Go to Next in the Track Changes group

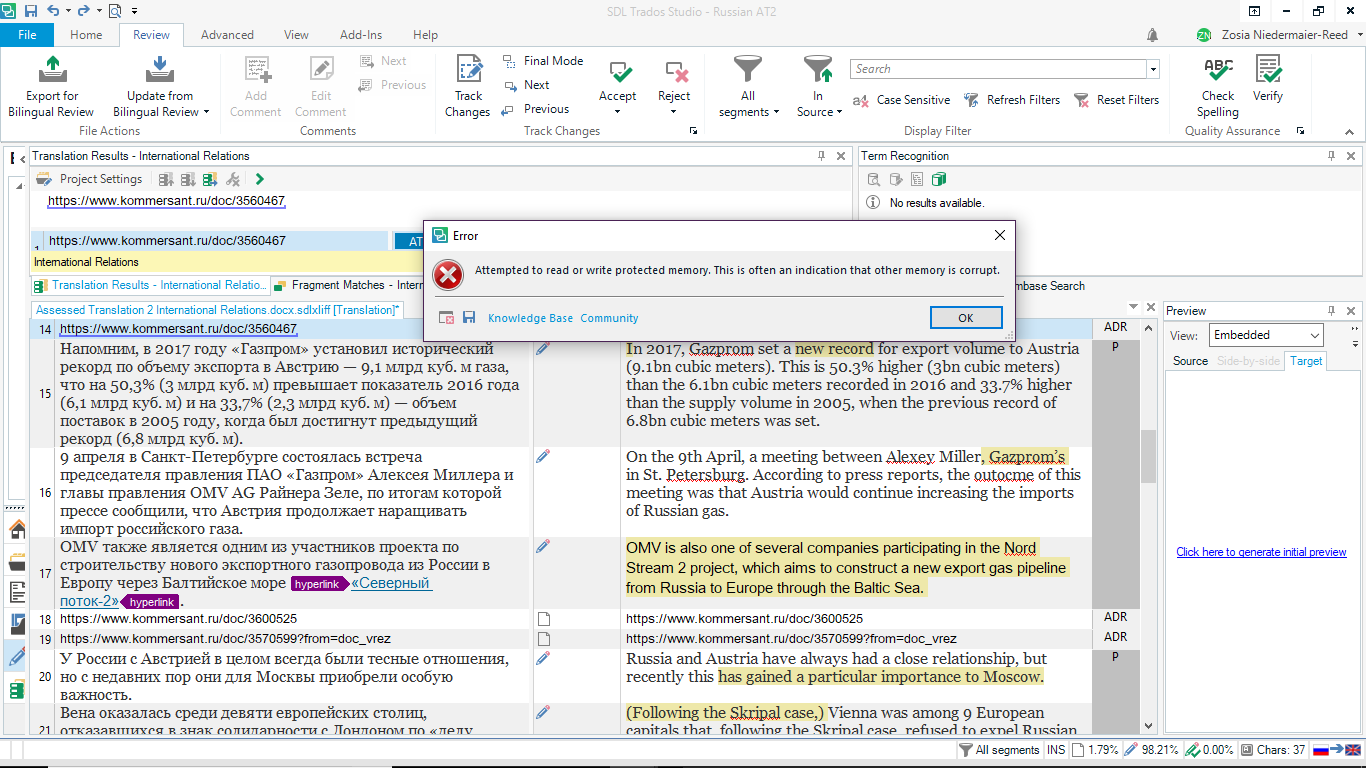coord(526,85)
